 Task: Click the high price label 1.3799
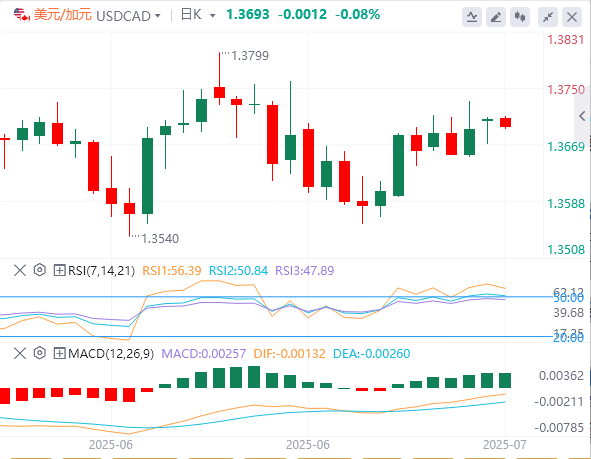[x=250, y=56]
